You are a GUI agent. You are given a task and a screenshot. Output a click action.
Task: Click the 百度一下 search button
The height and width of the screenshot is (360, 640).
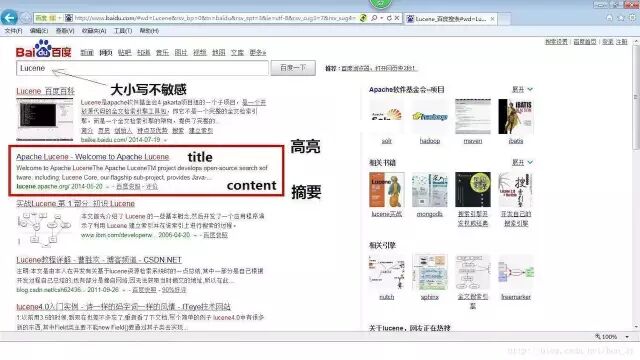(x=293, y=68)
